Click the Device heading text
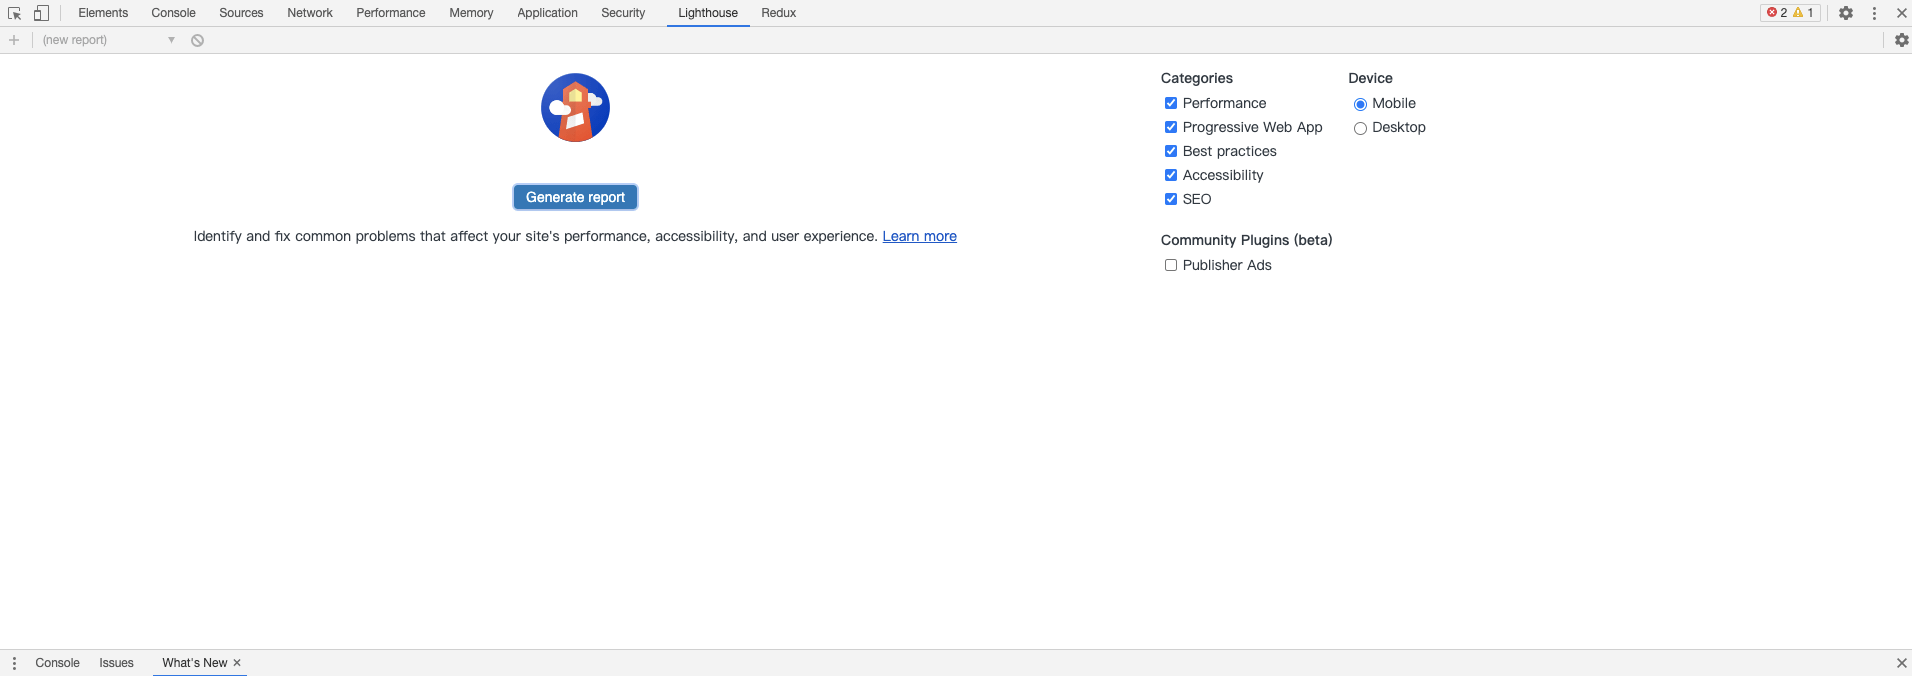This screenshot has height=676, width=1912. click(x=1370, y=78)
